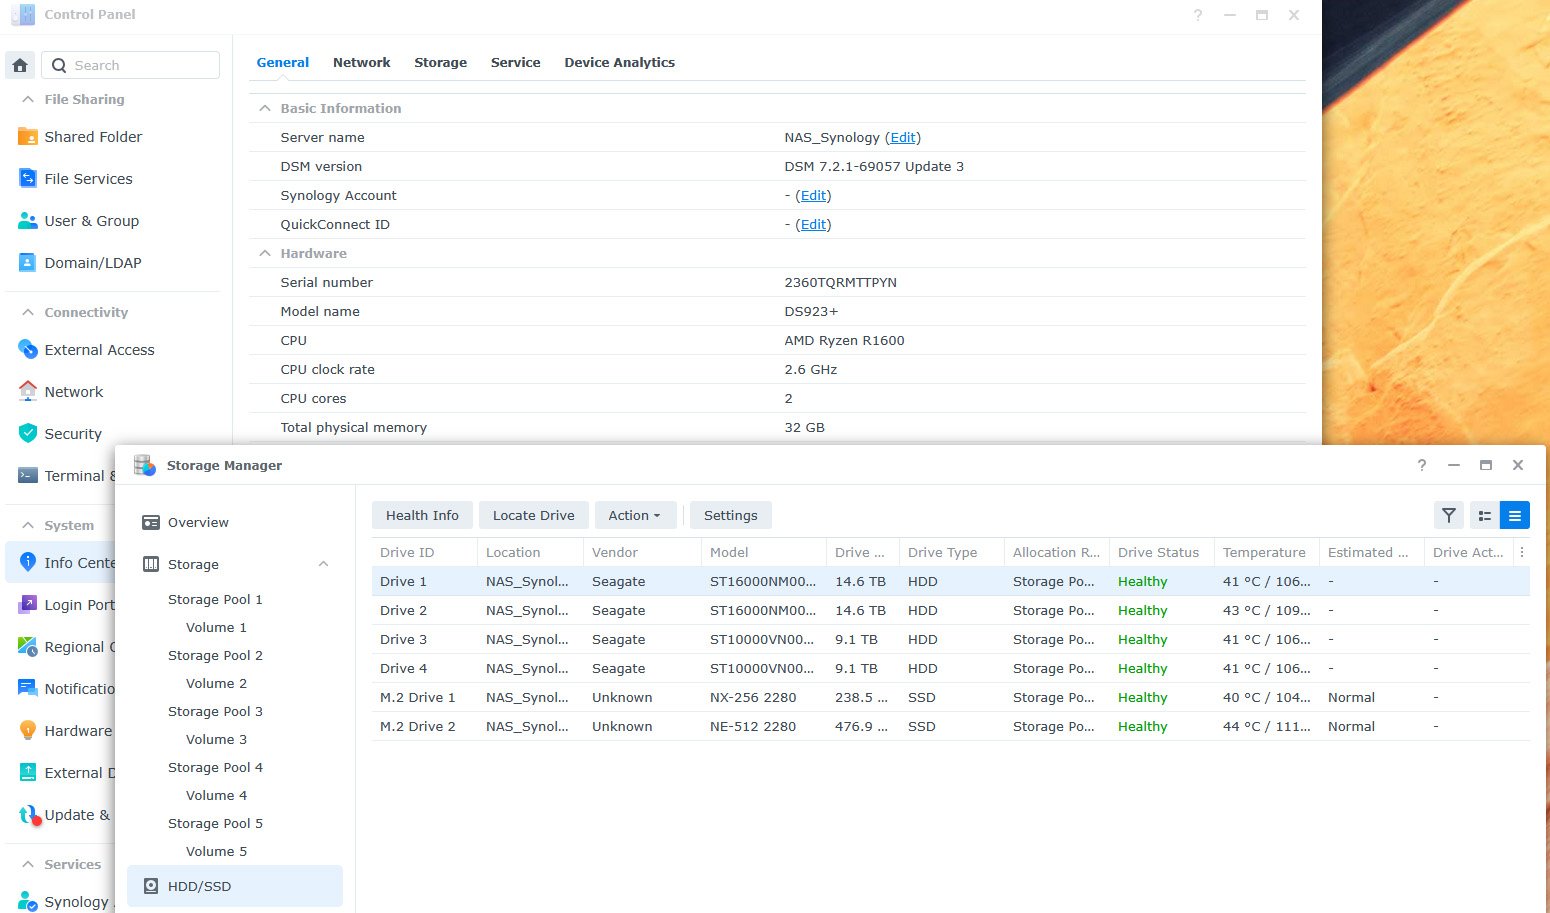Open the column options menu in drive table

pos(1522,552)
